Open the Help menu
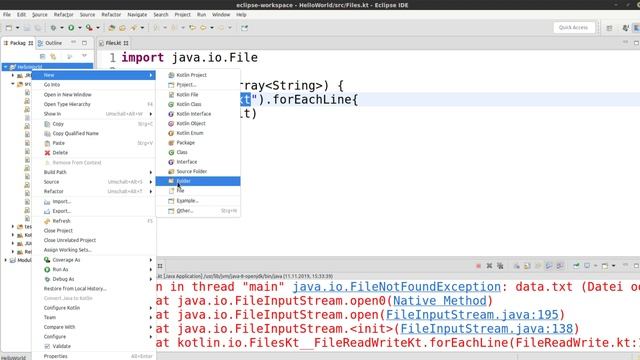640x360 pixels. click(x=241, y=15)
